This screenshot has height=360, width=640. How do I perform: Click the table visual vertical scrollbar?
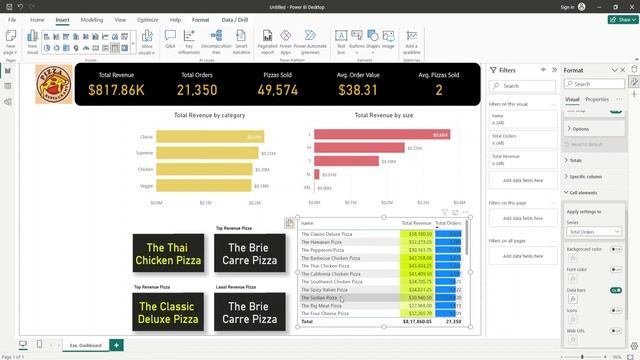[x=467, y=238]
